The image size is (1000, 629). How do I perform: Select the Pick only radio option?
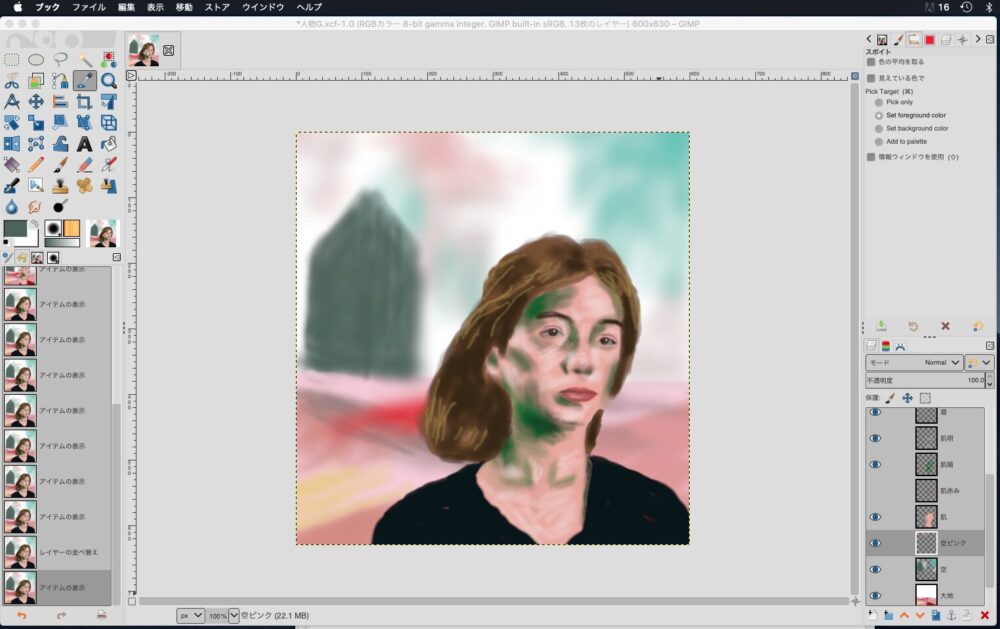click(x=879, y=102)
